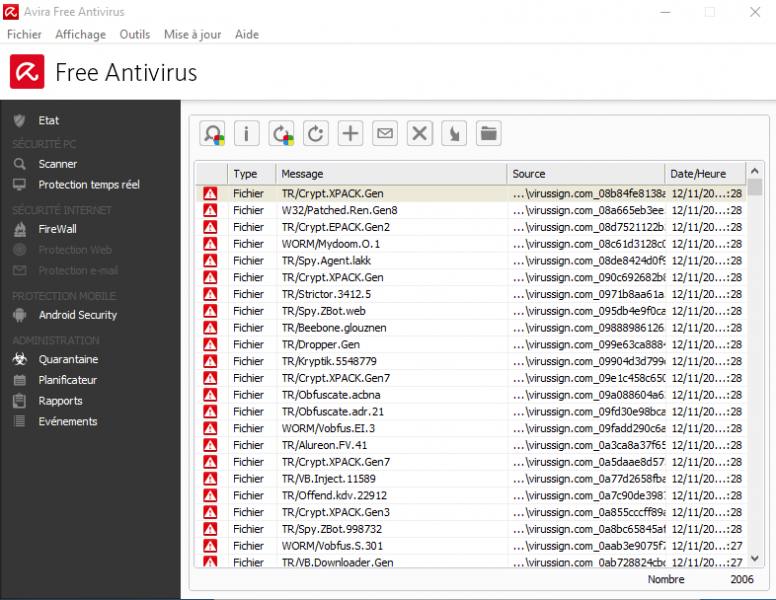
Task: Select the TR/Spy.ZBot.web row
Action: click(471, 311)
